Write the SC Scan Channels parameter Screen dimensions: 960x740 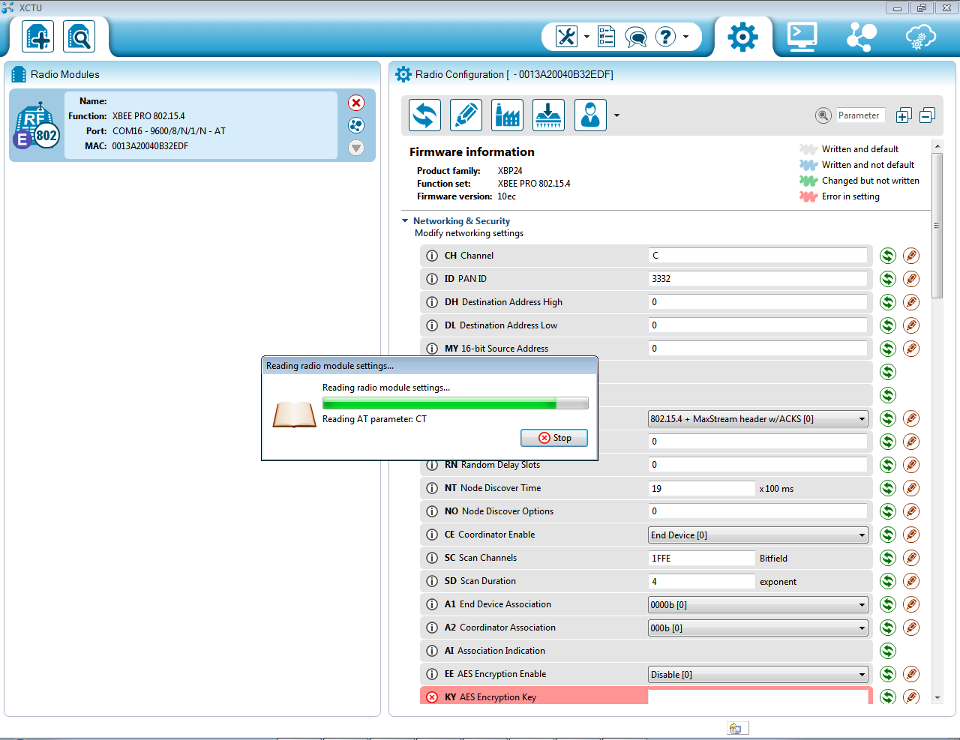tap(912, 558)
